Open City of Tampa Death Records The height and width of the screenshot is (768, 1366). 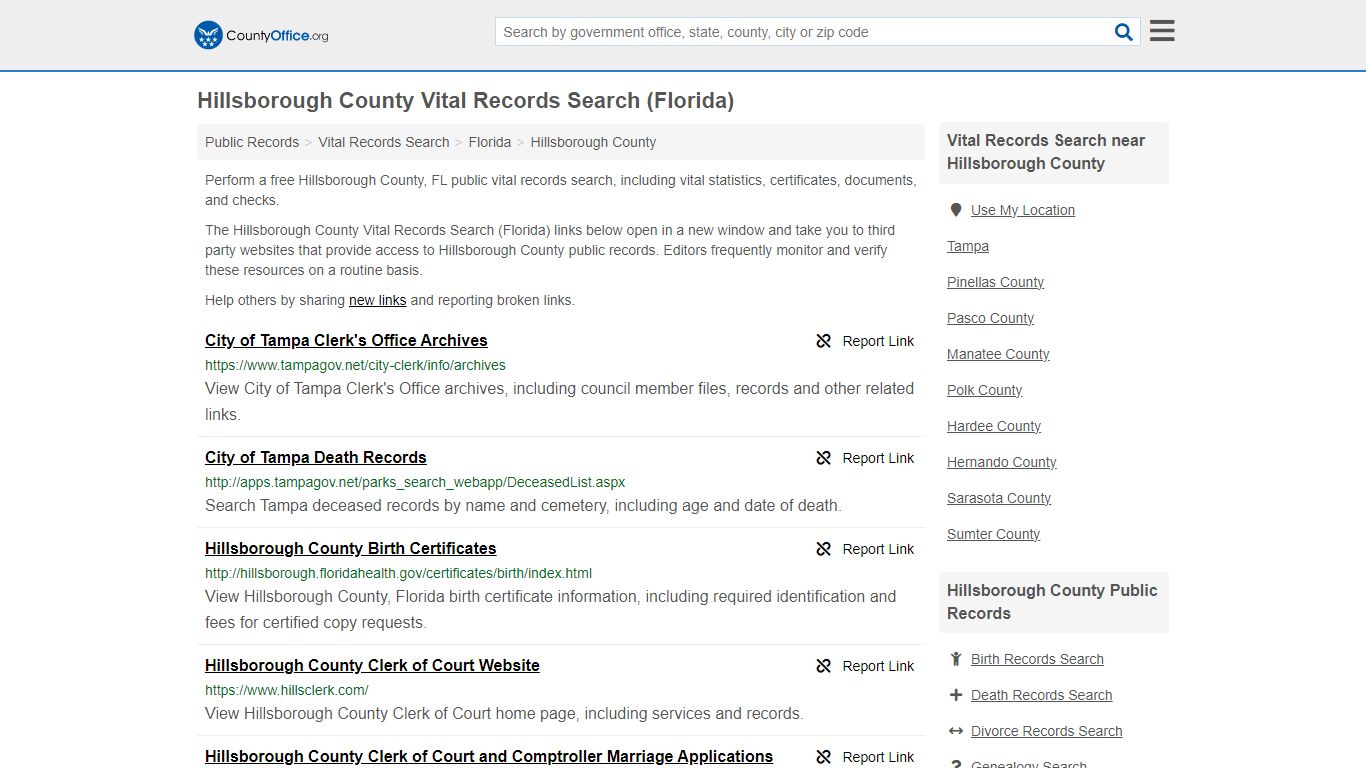click(316, 457)
